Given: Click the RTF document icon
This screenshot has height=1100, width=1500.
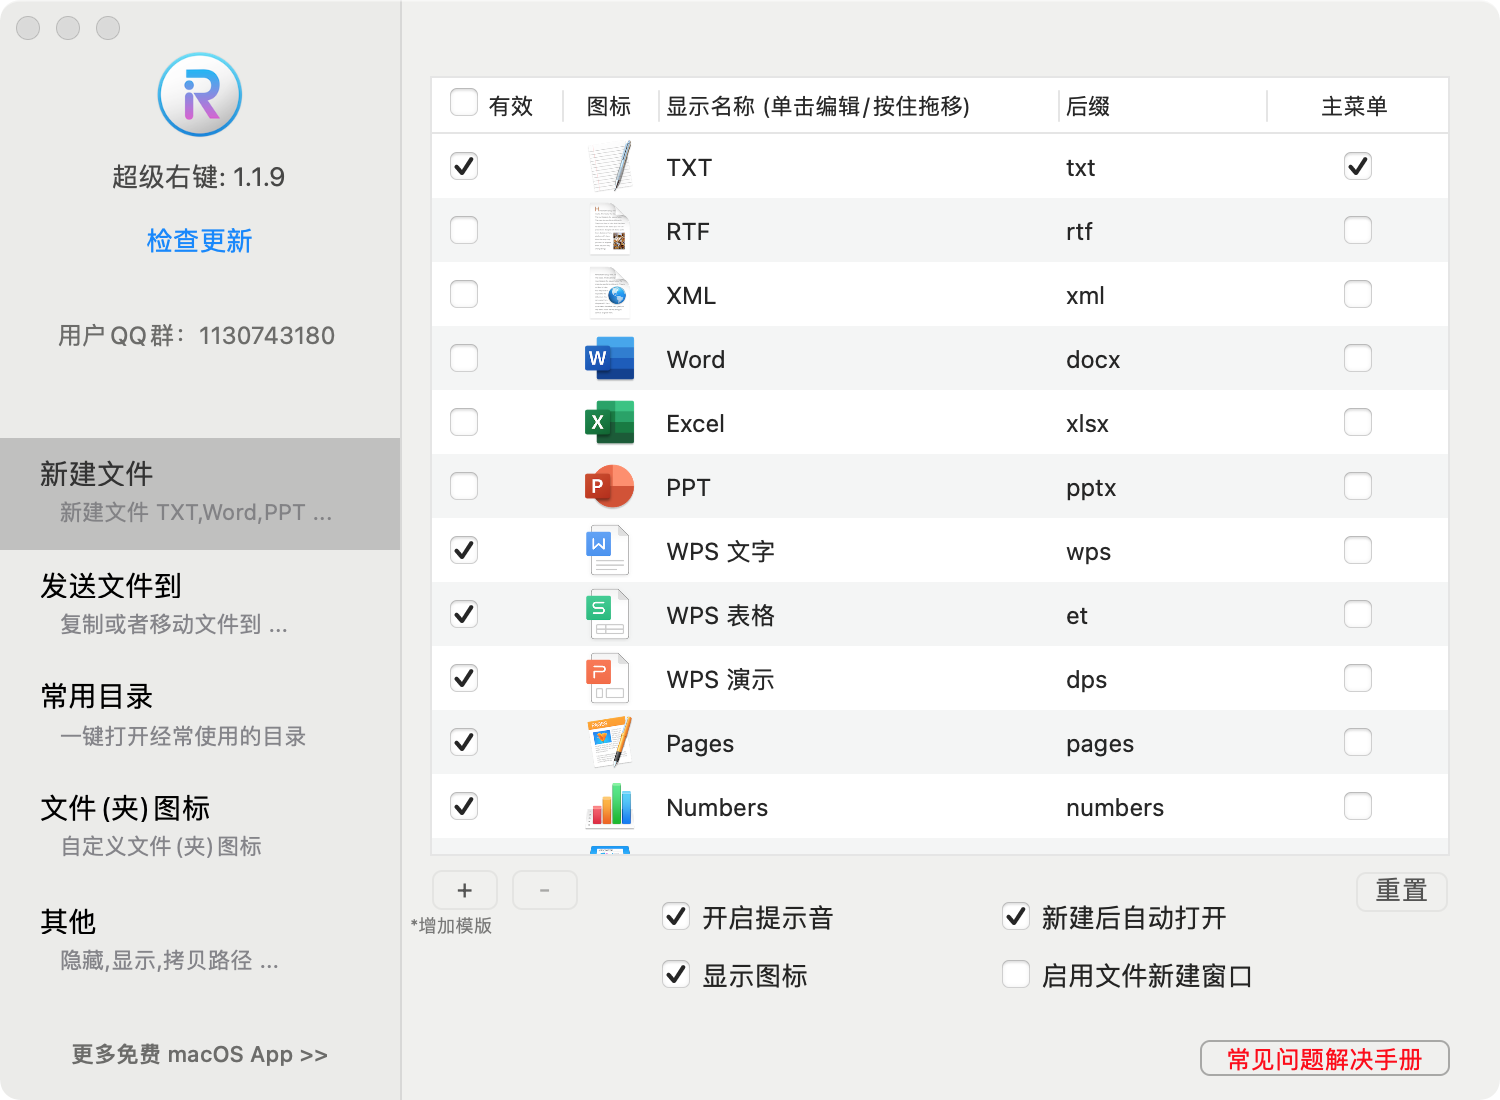Looking at the screenshot, I should coord(610,230).
